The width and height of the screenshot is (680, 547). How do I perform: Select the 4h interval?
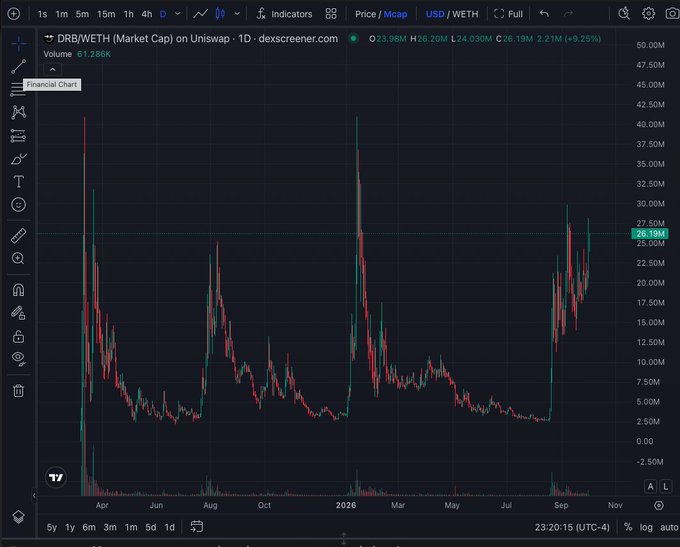pyautogui.click(x=147, y=14)
